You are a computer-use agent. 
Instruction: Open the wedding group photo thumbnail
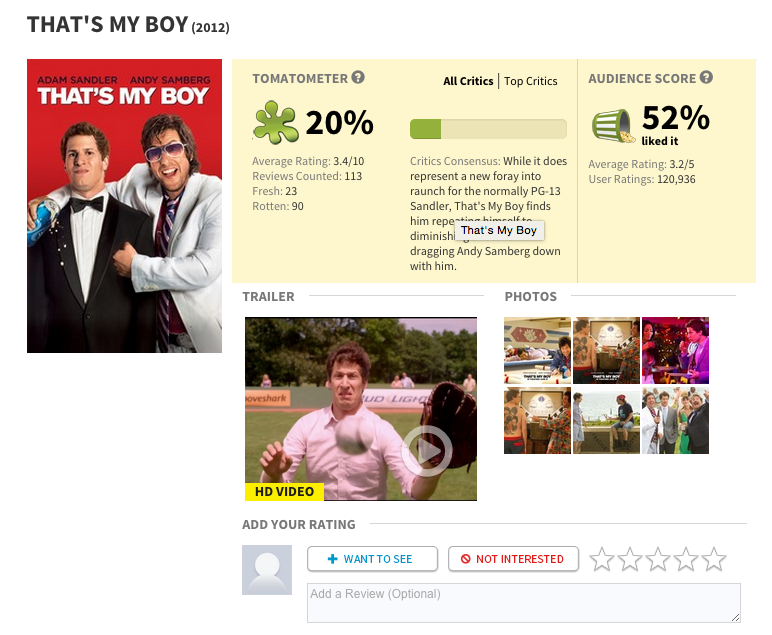(x=676, y=420)
